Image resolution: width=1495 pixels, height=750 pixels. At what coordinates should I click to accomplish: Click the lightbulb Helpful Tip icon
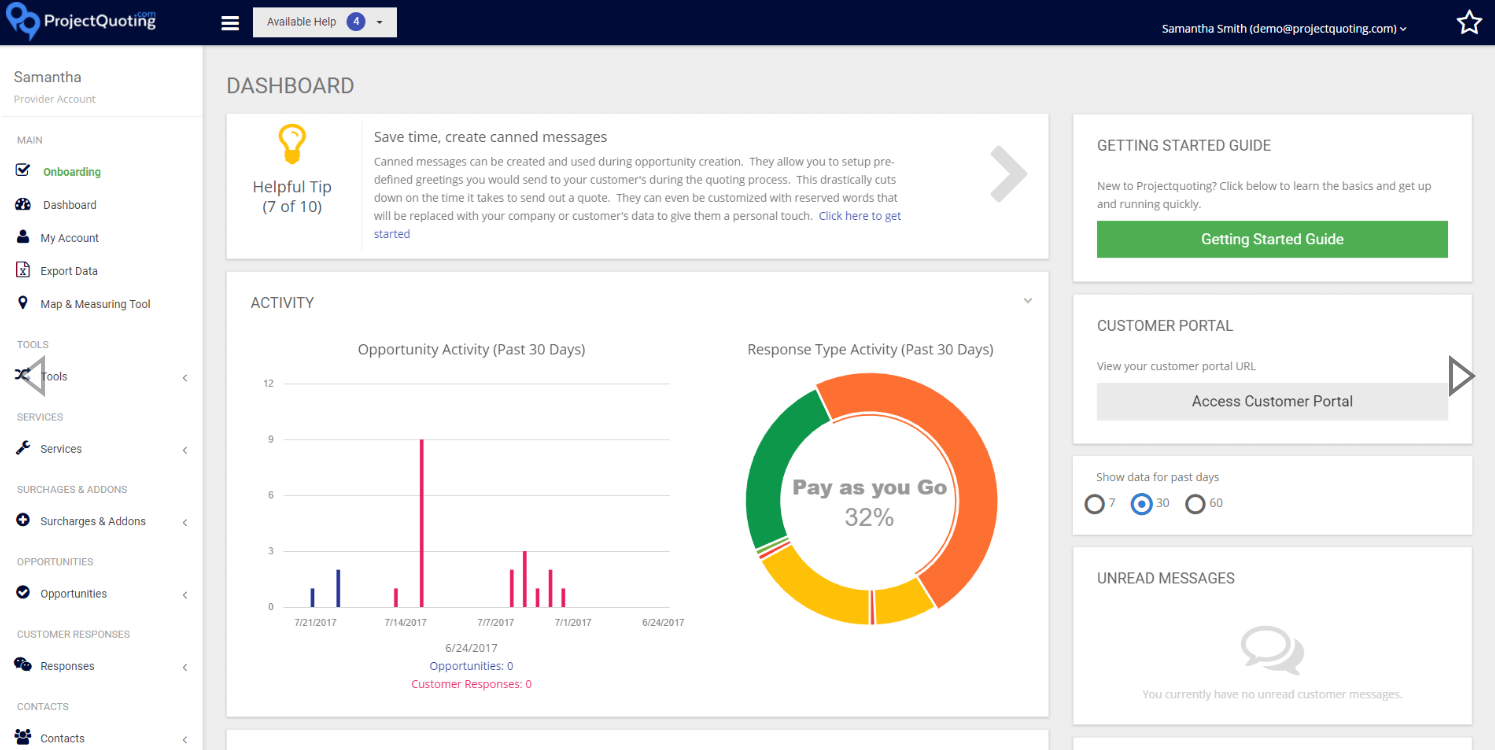(x=291, y=145)
